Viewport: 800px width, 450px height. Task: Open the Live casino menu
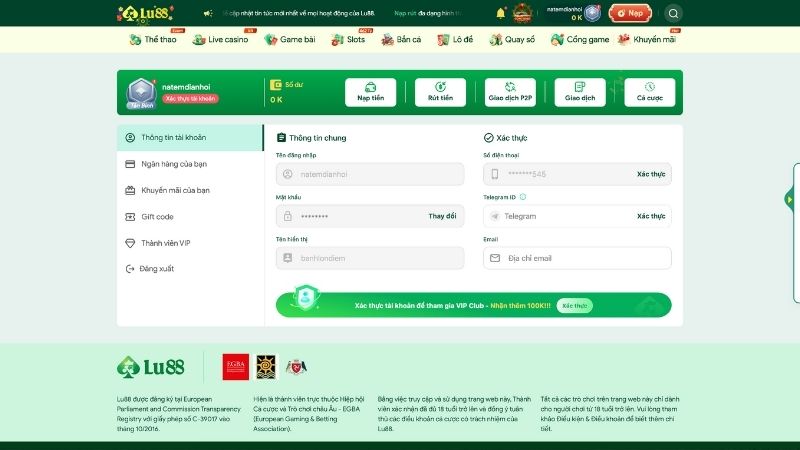222,40
